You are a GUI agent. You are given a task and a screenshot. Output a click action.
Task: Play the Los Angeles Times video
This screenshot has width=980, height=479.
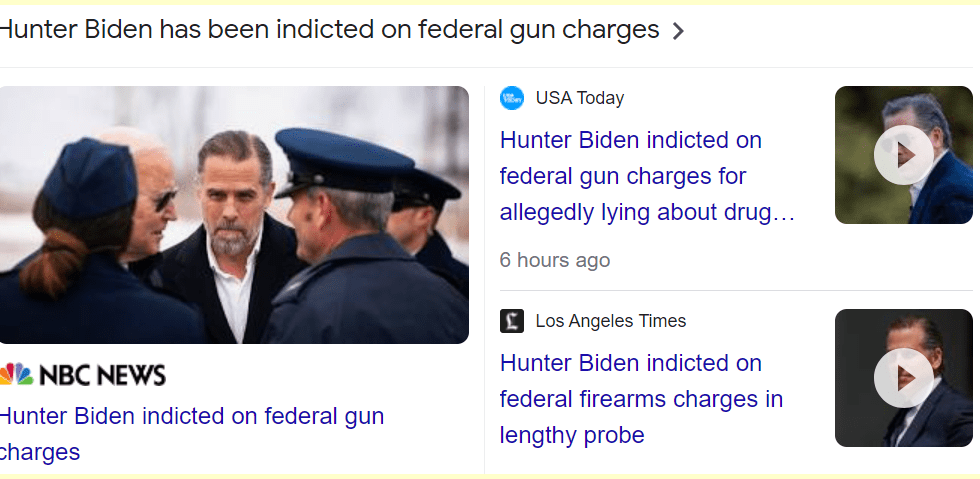point(903,378)
